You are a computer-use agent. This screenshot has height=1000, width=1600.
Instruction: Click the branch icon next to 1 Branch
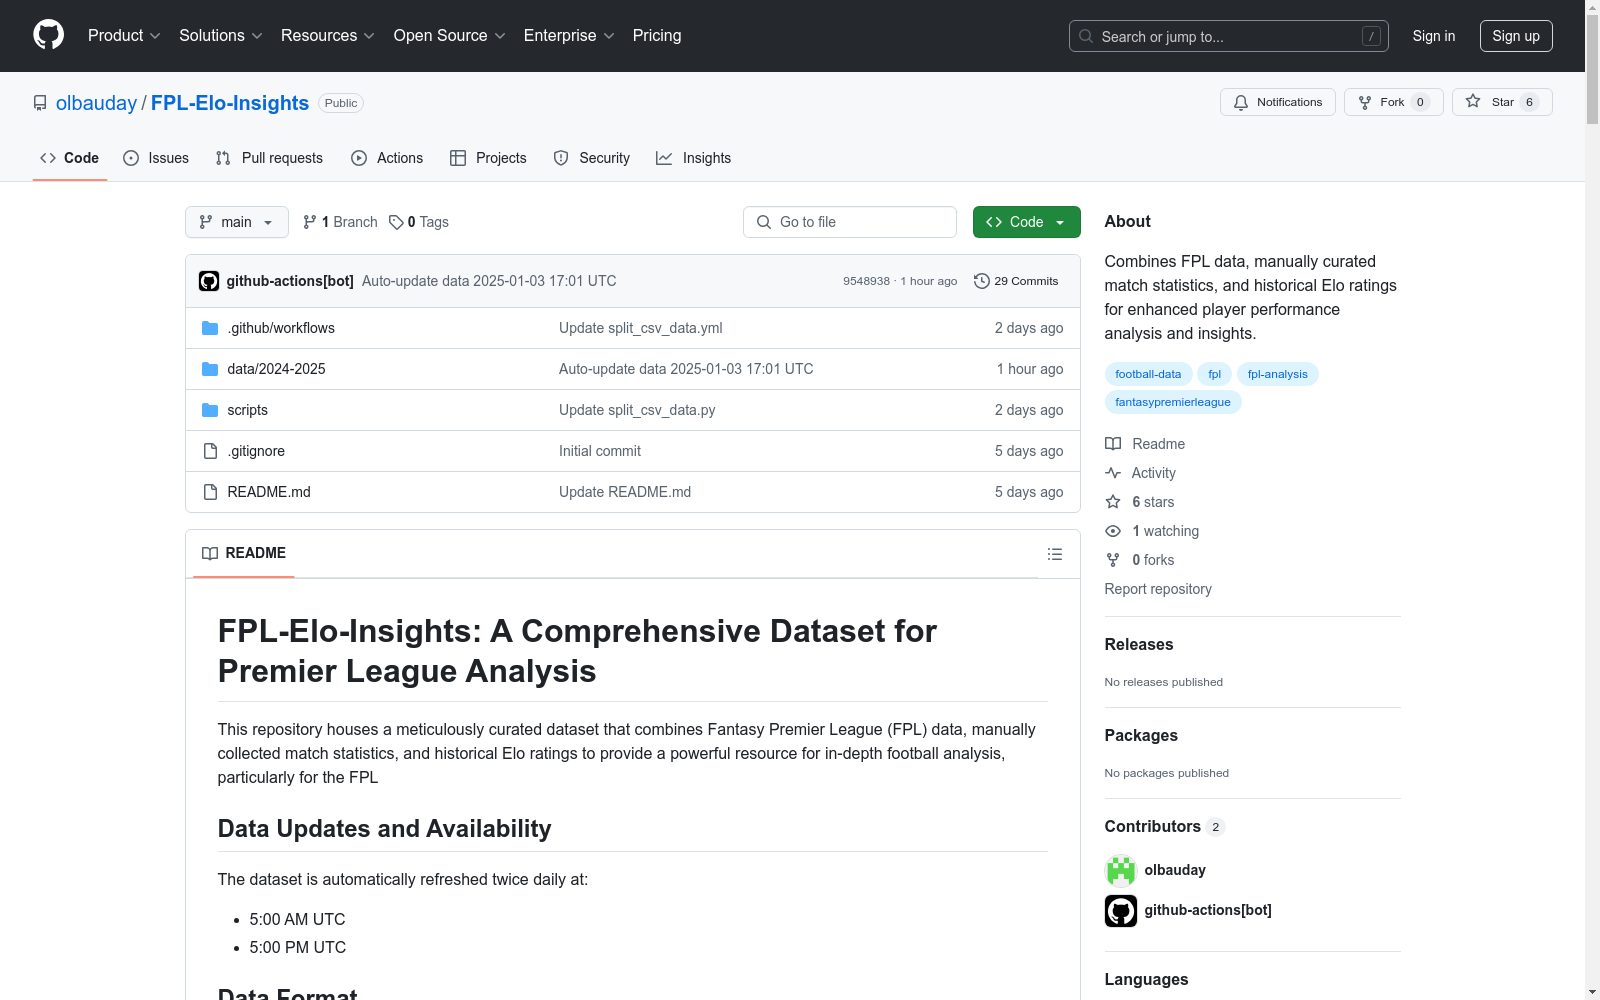coord(310,222)
